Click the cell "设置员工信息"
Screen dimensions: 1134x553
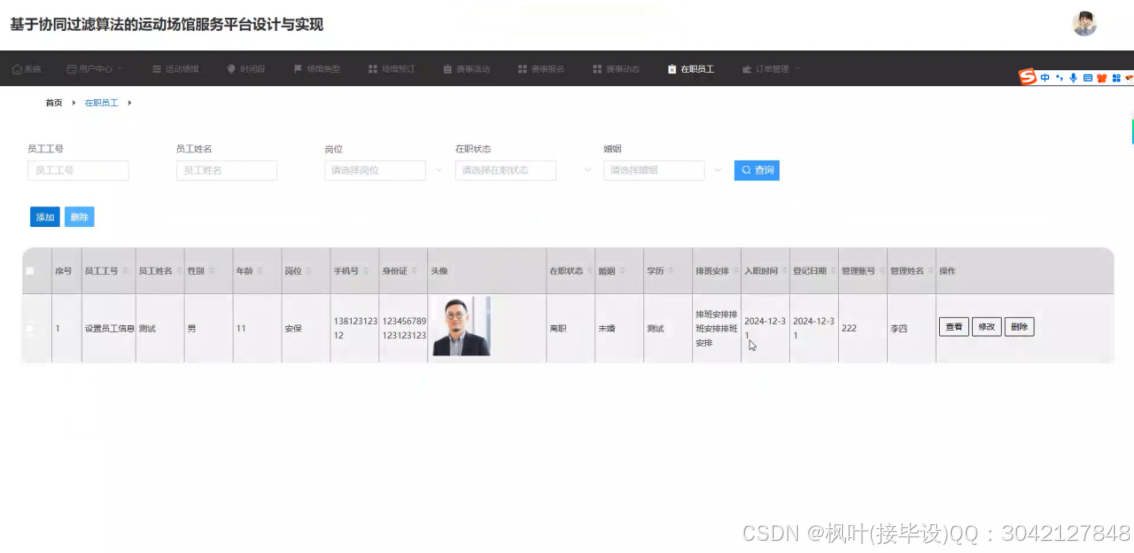pos(109,328)
